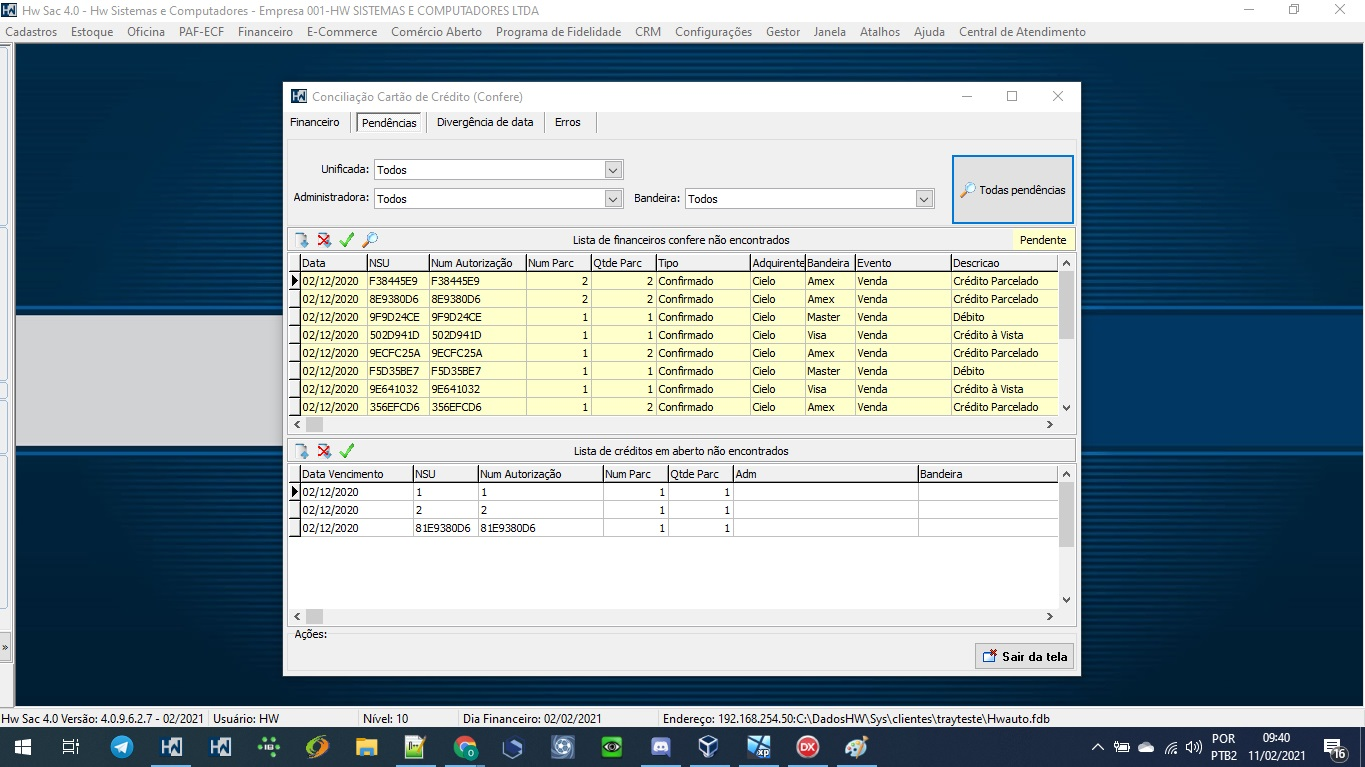Select the row with NSU 502D941D

[395, 335]
